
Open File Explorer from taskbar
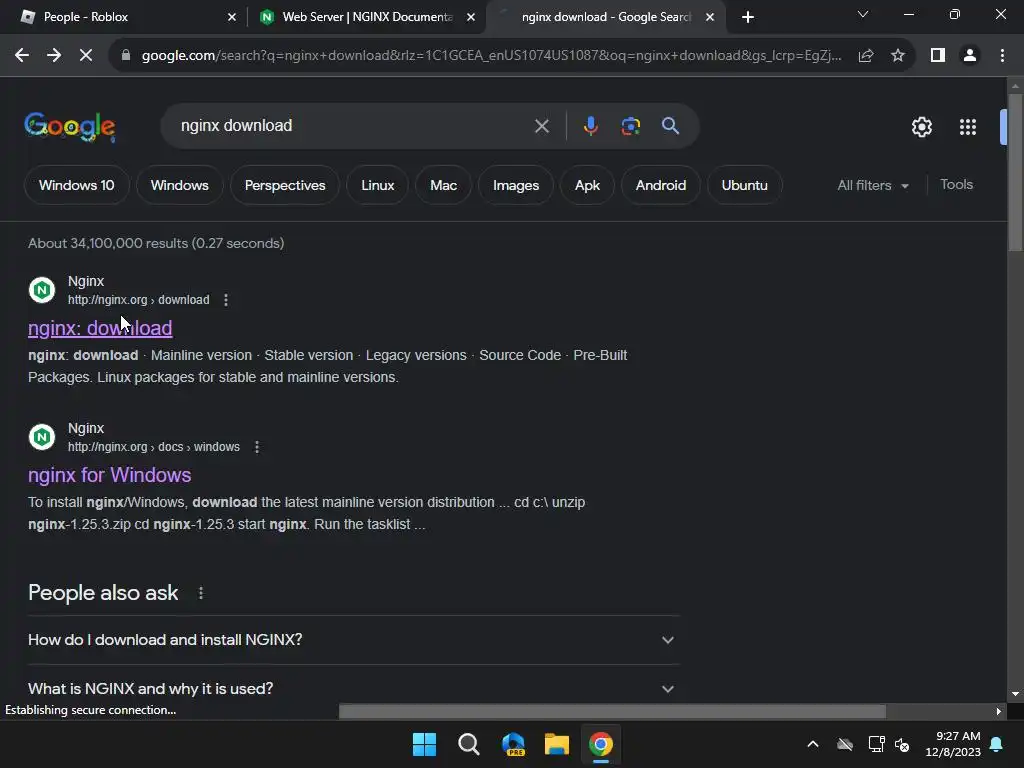[557, 744]
